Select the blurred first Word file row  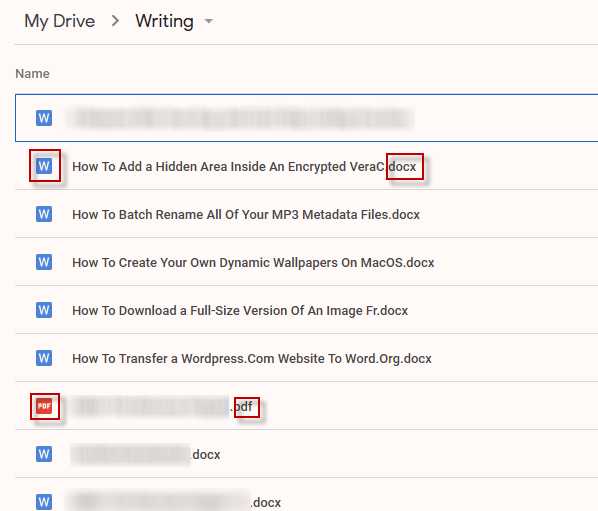(306, 118)
